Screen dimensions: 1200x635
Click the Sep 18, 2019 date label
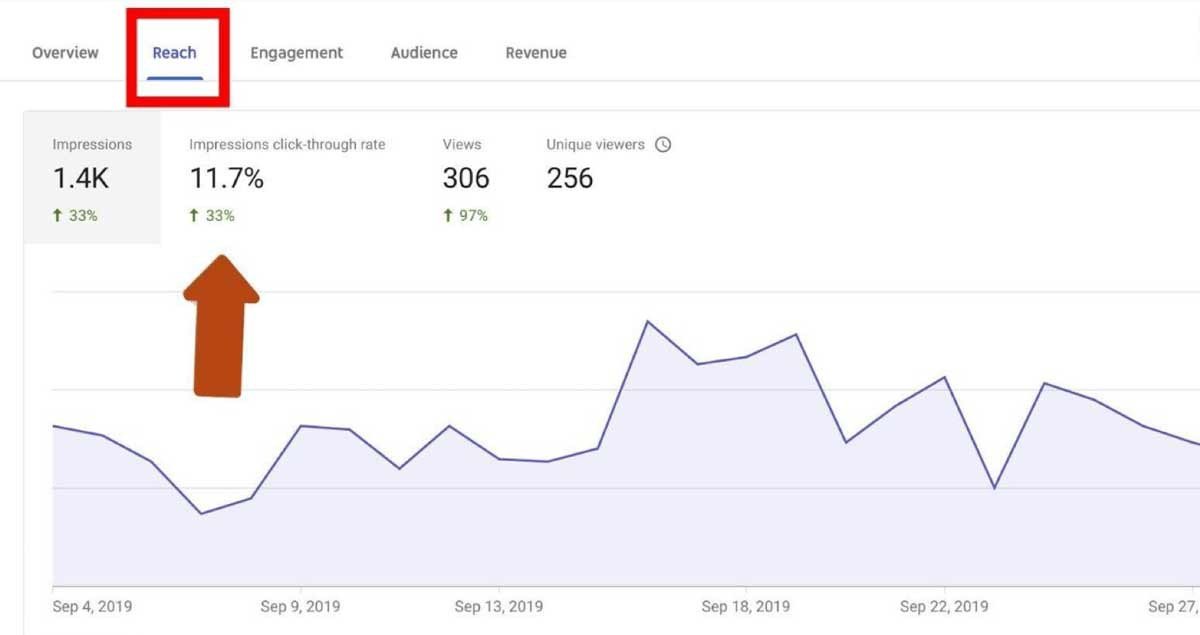(746, 606)
